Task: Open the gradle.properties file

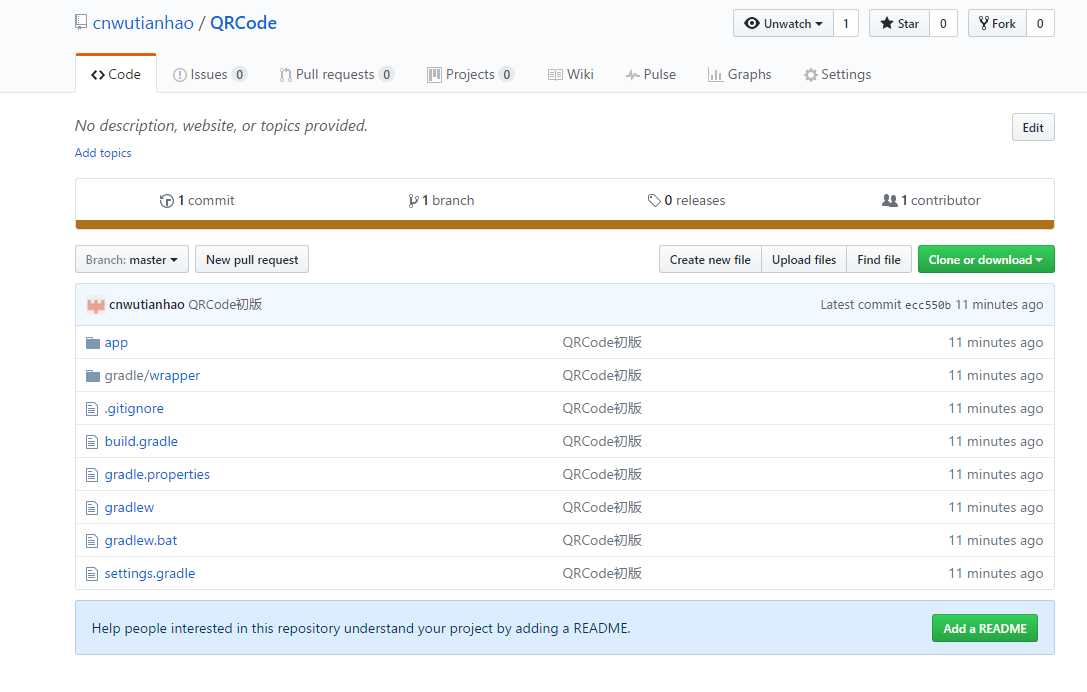Action: (157, 475)
